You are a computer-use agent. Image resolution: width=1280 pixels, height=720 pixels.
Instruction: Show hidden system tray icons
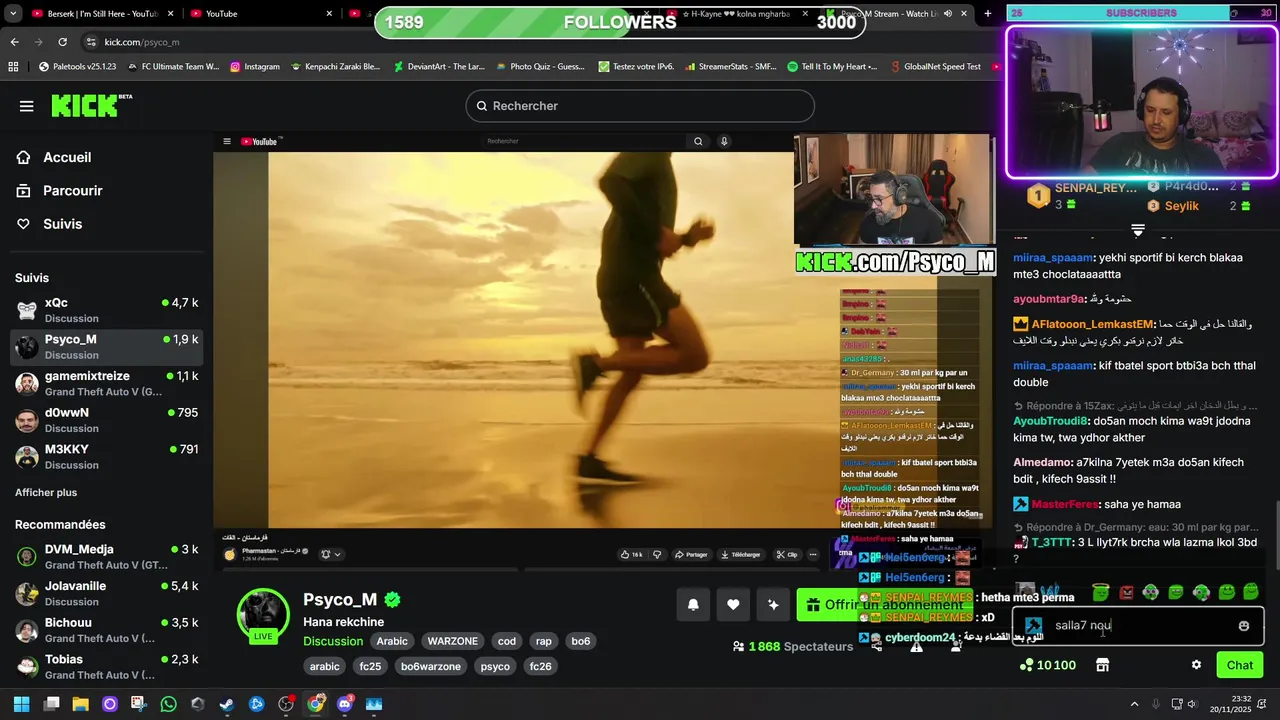pos(1134,704)
